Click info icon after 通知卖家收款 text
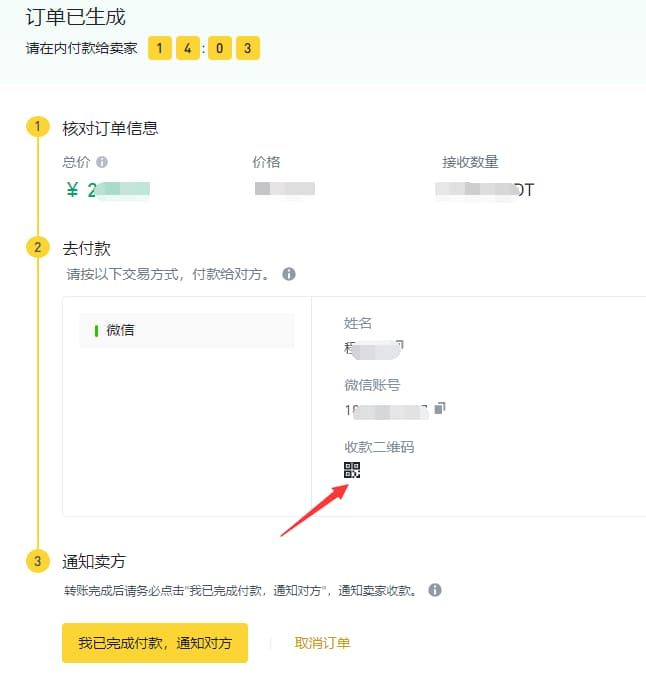The image size is (646, 683). (435, 590)
